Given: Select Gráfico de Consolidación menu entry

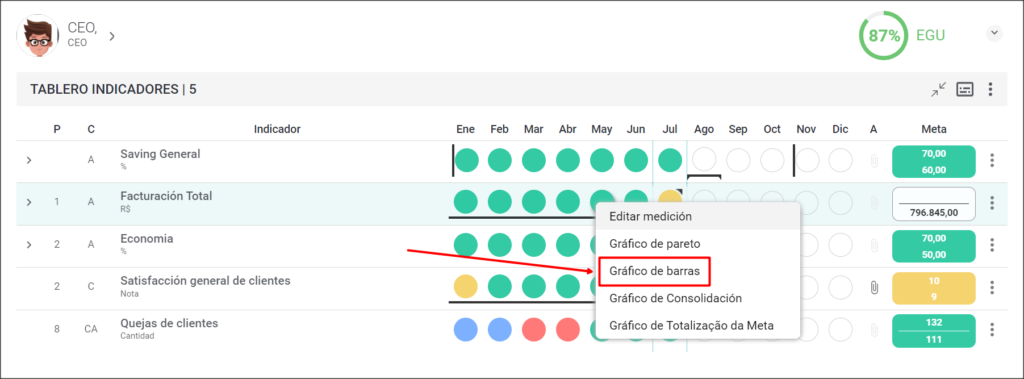Looking at the screenshot, I should [697, 298].
